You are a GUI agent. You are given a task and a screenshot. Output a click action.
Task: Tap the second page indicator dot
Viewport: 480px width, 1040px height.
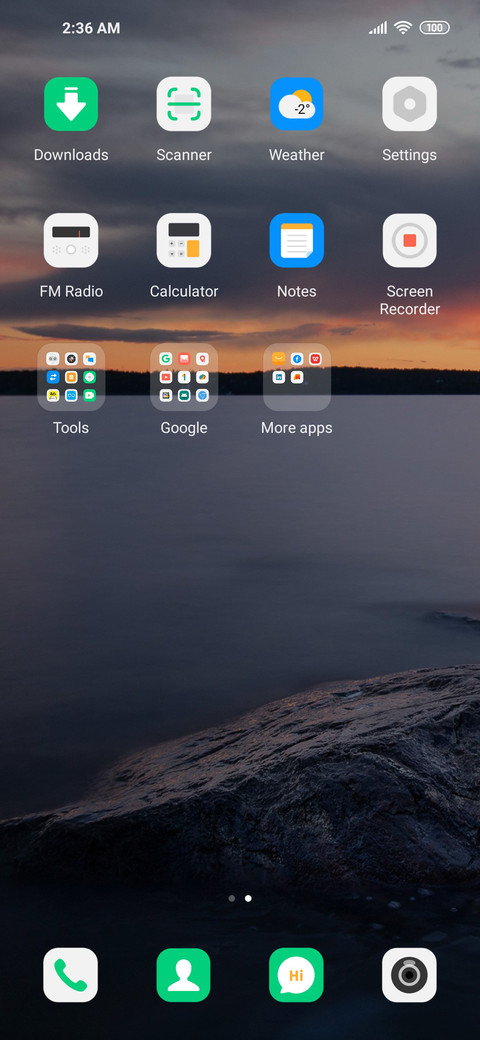pos(248,898)
